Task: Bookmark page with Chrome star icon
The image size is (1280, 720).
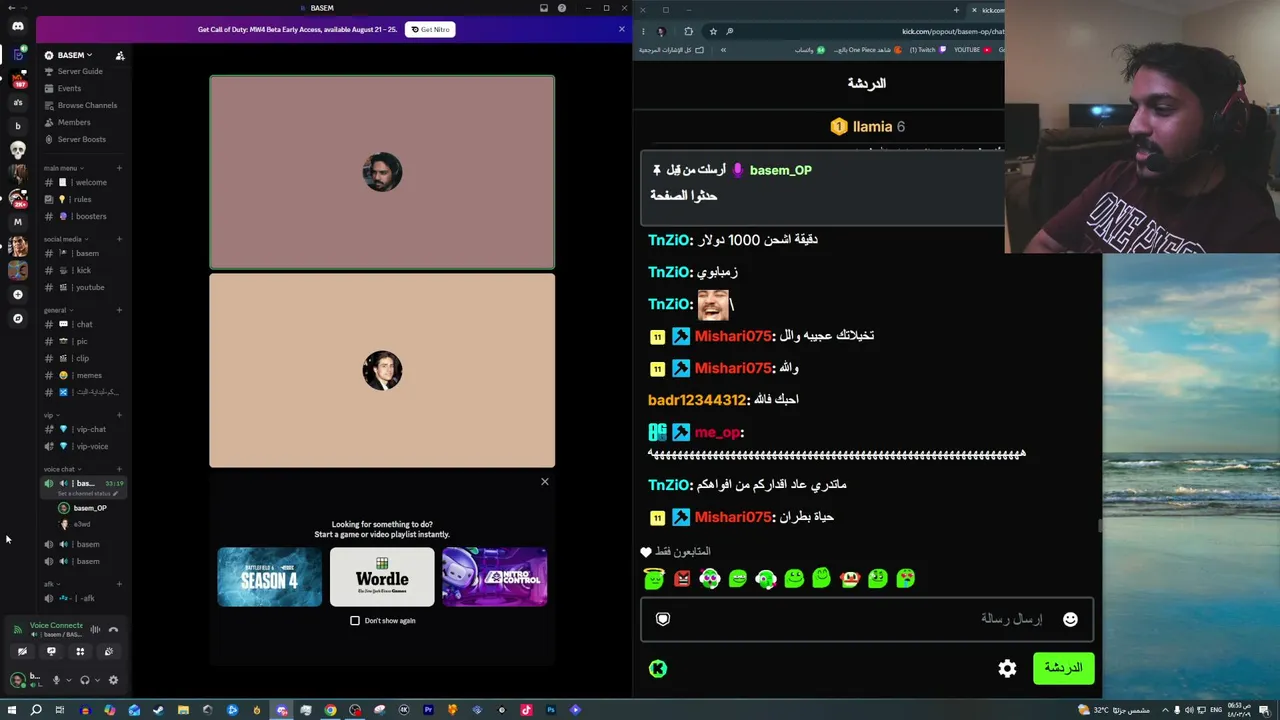Action: (x=712, y=31)
